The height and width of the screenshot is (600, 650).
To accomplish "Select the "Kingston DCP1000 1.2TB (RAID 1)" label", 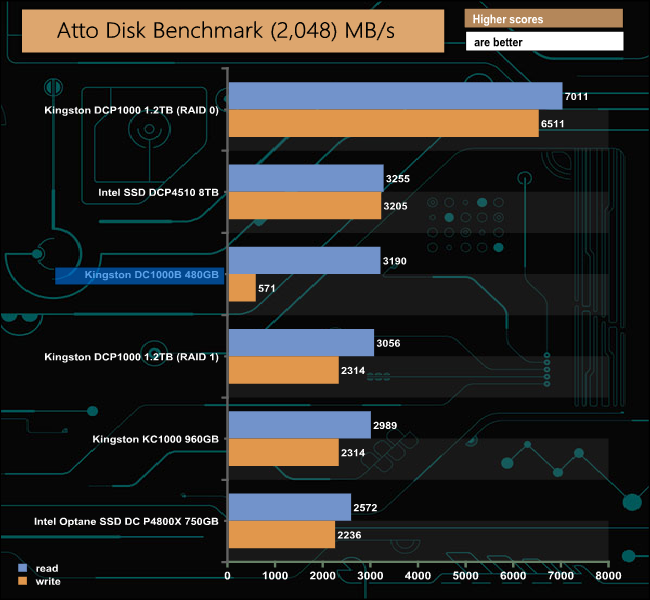I will click(x=131, y=357).
